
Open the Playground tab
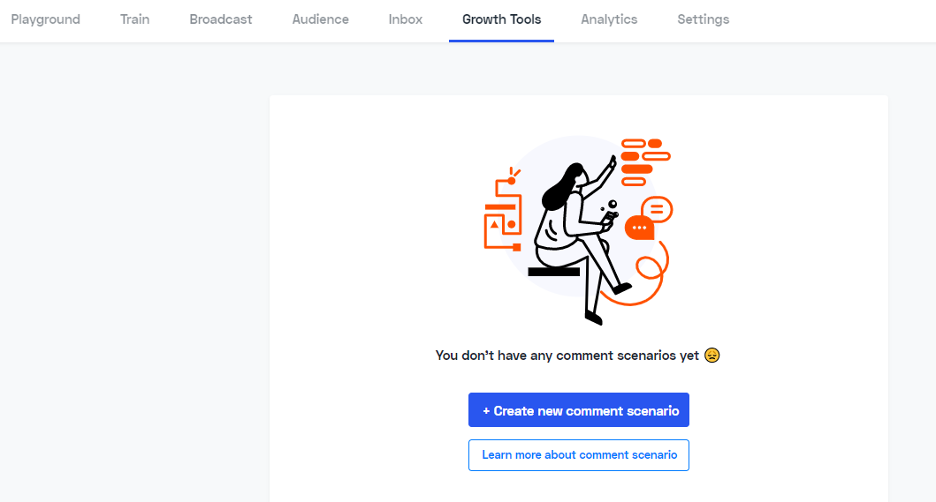45,20
